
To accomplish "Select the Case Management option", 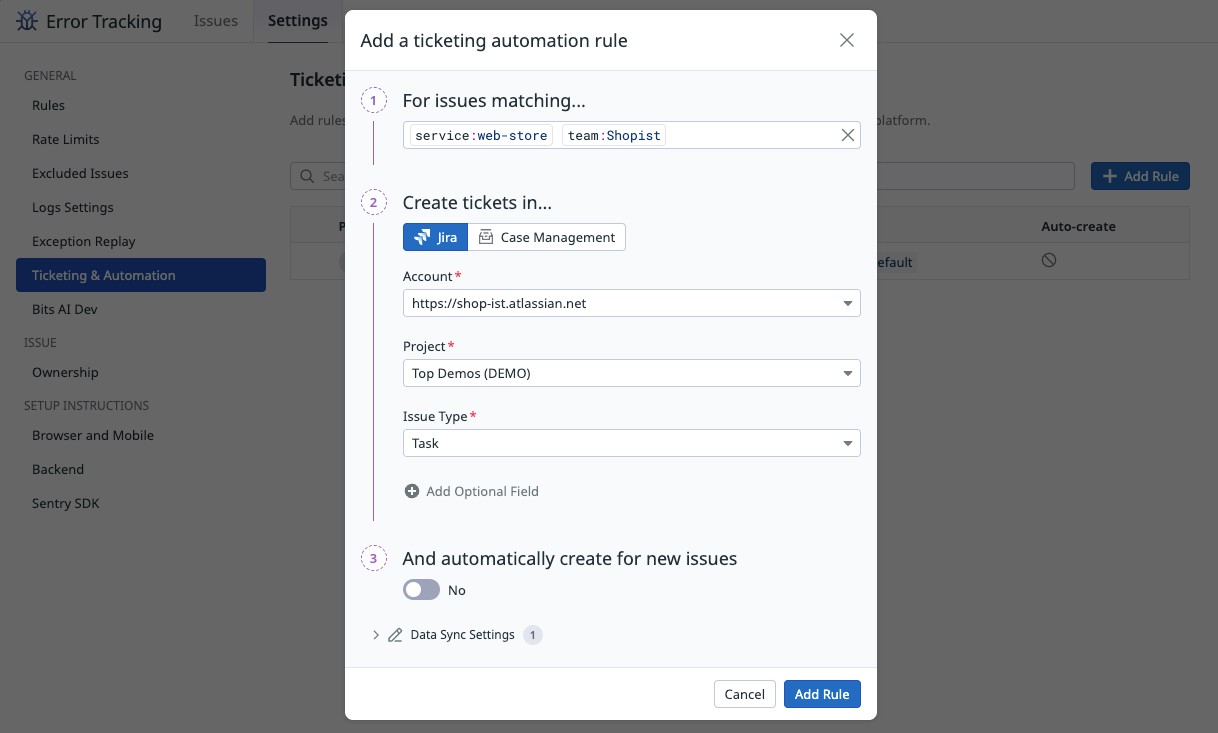I will pos(546,237).
